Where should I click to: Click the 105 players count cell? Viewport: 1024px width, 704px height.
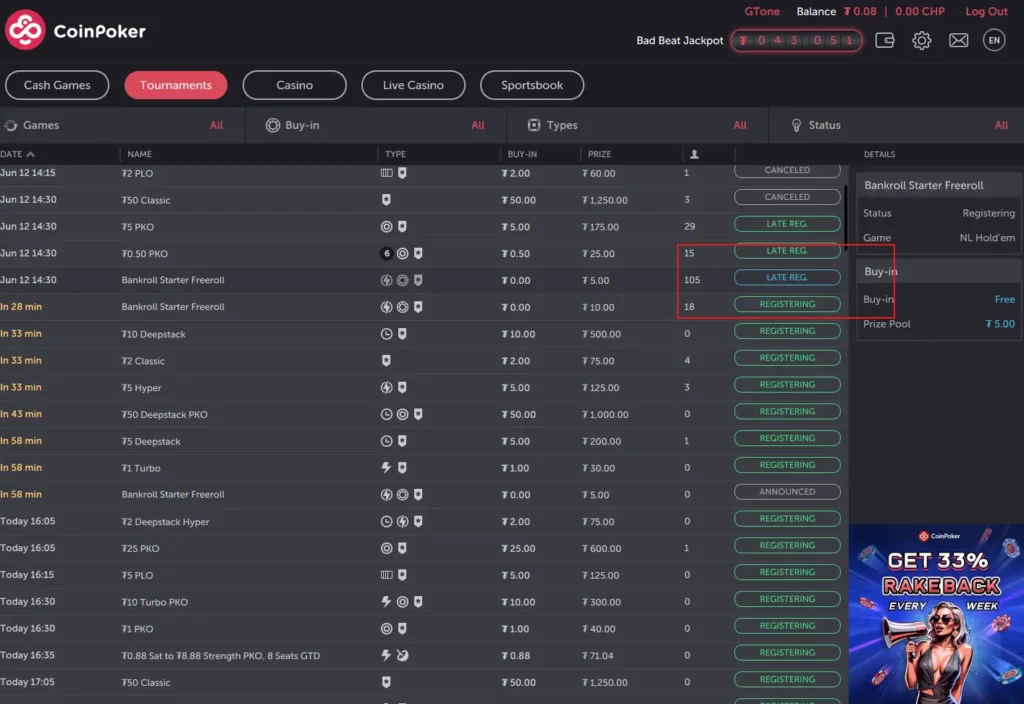point(692,280)
